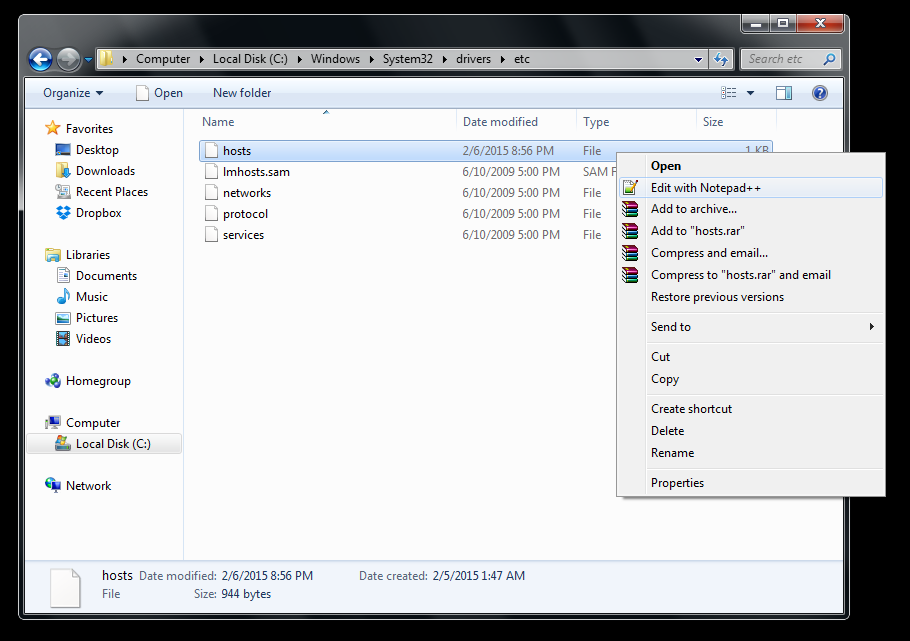Select System32 in the address breadcrumb
This screenshot has height=641, width=910.
(x=407, y=59)
